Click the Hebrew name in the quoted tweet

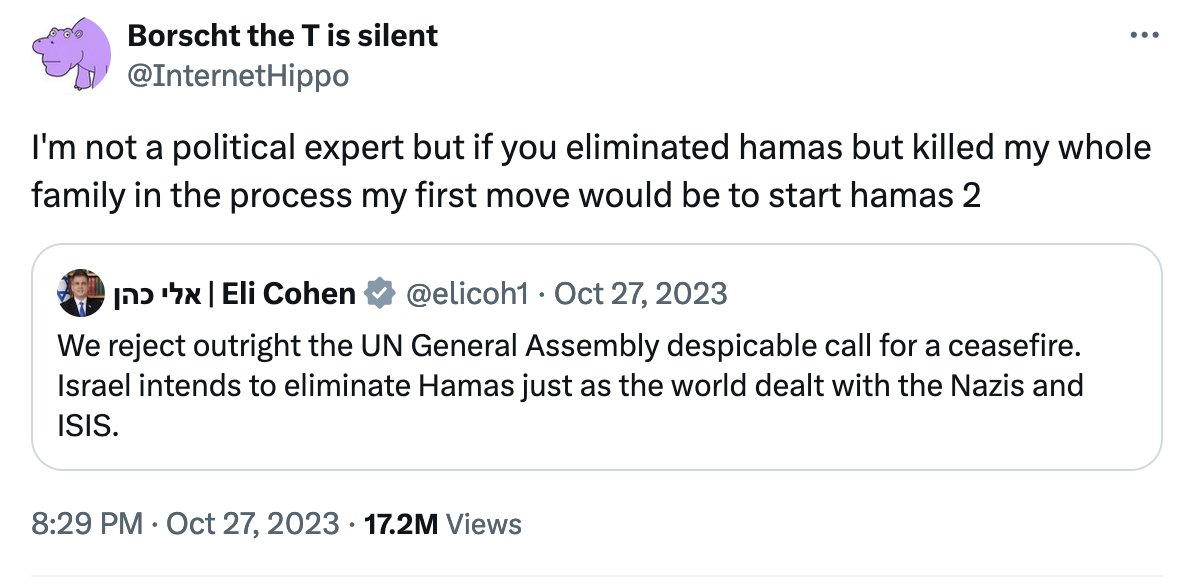[158, 294]
